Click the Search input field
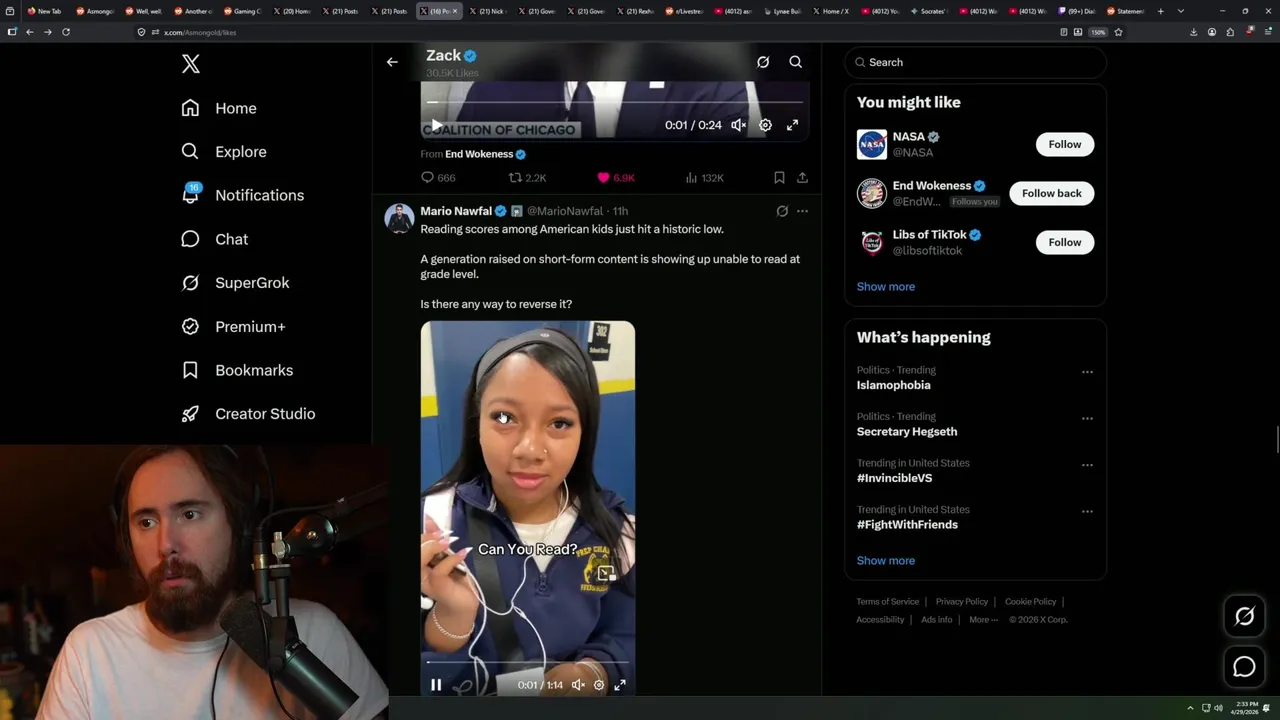The image size is (1280, 720). coord(975,62)
